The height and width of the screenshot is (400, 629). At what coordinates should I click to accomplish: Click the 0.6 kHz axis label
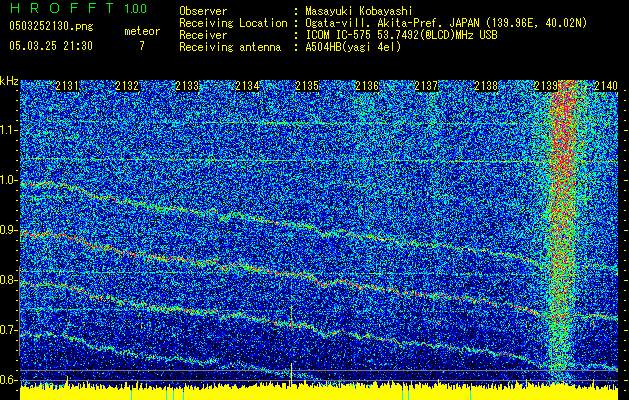coord(9,380)
